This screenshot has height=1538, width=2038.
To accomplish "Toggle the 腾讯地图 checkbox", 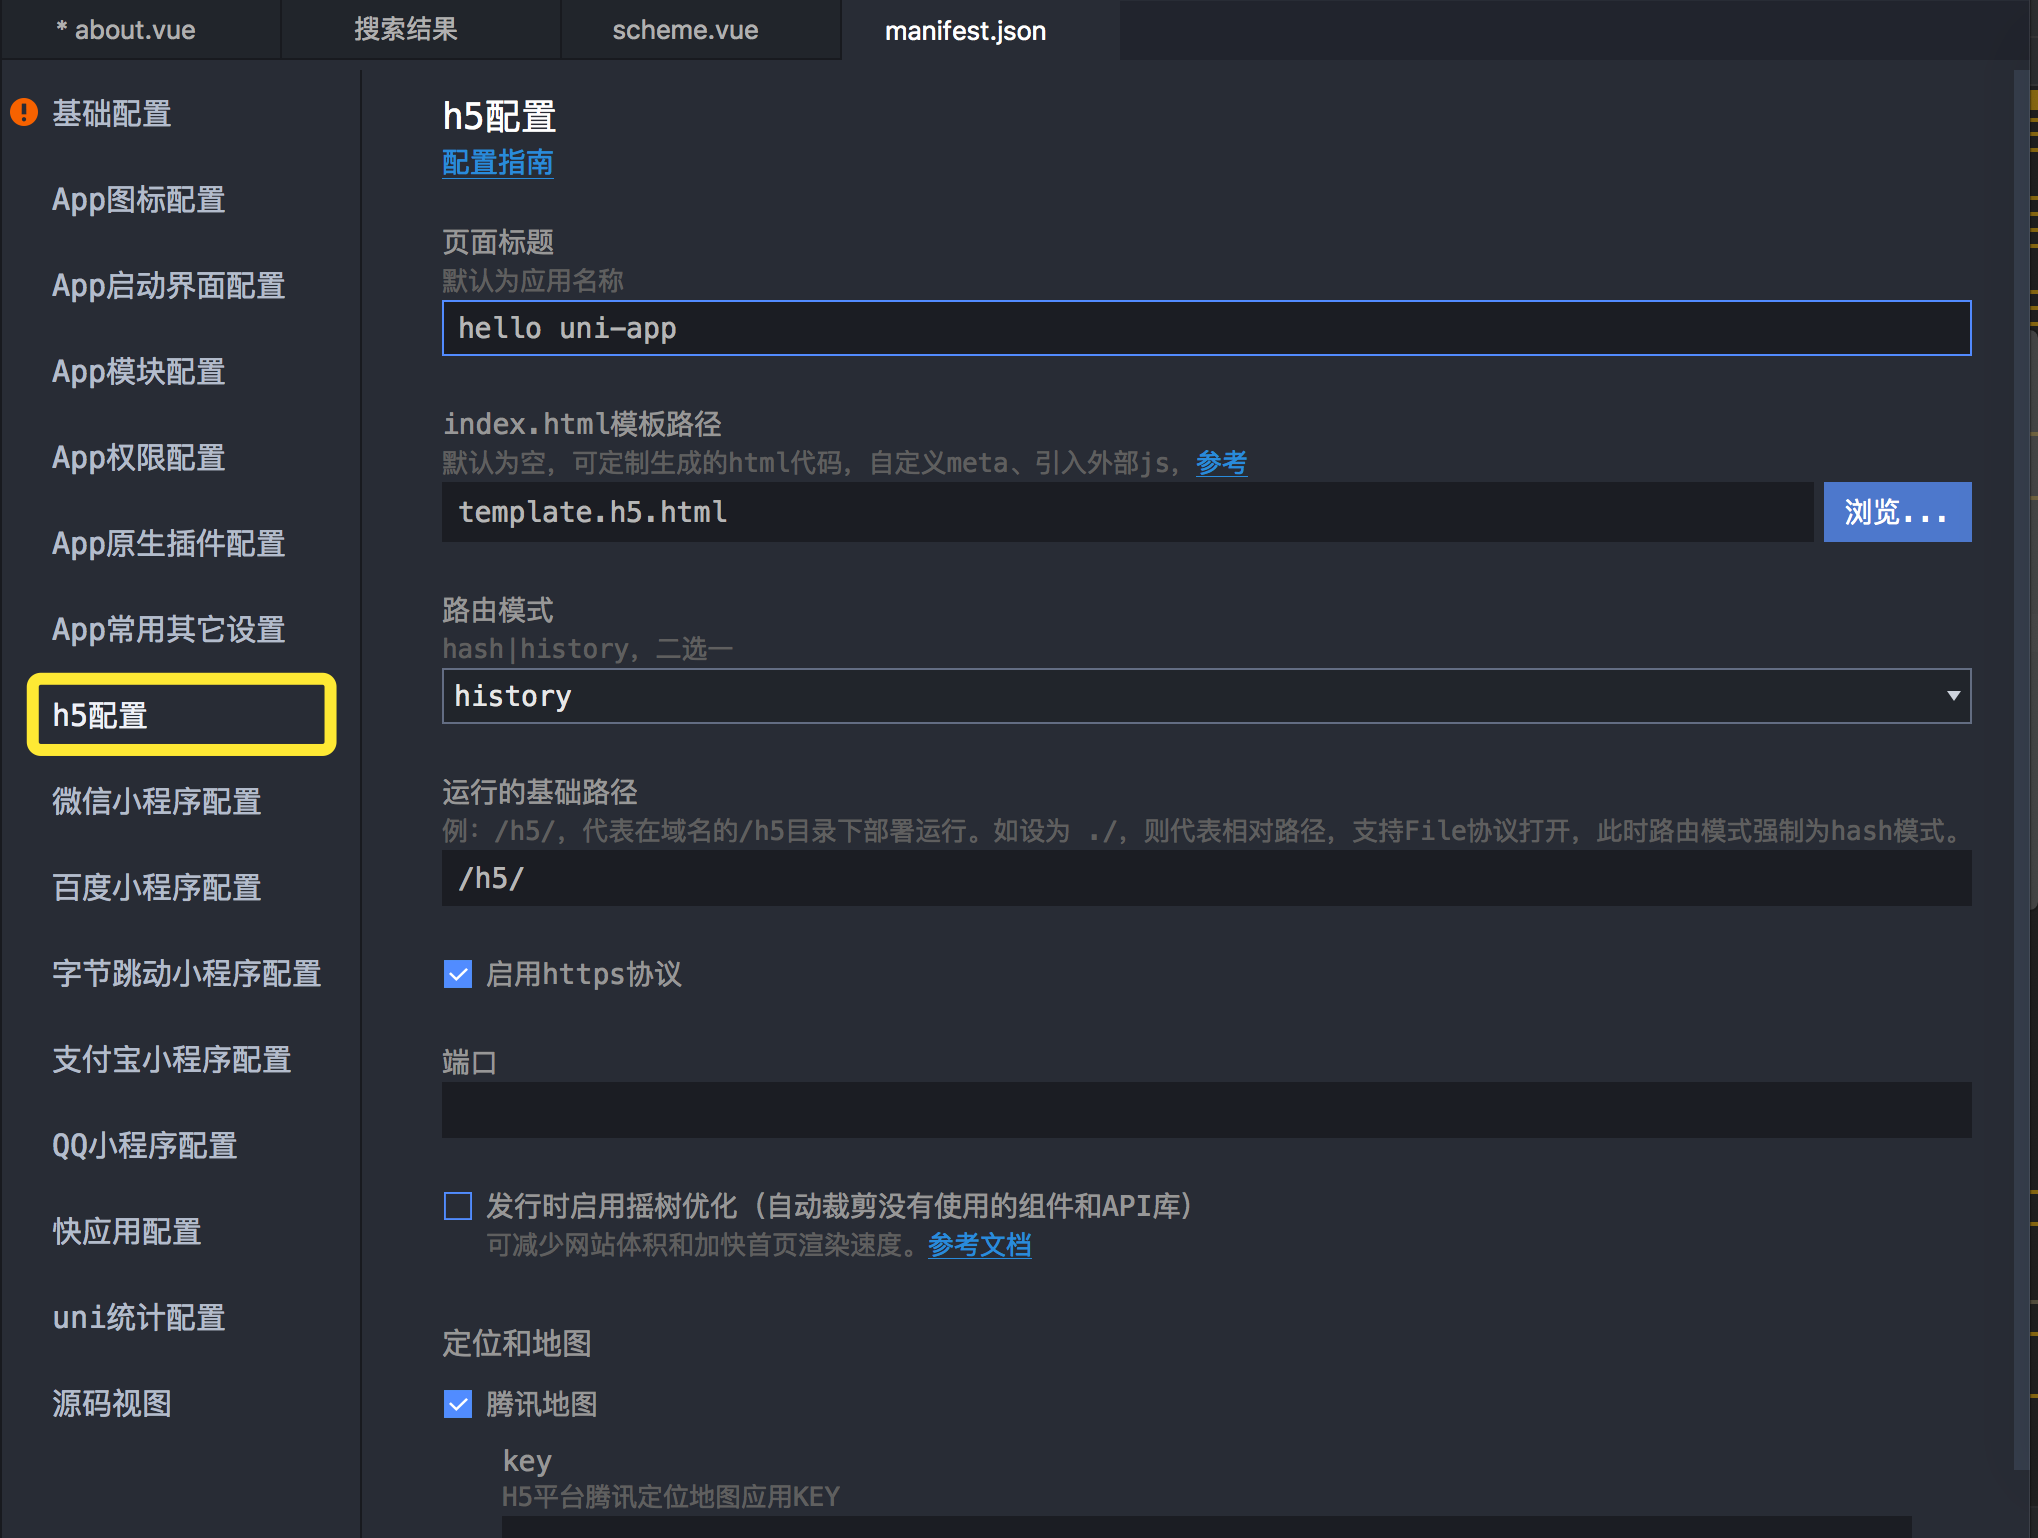I will click(458, 1404).
